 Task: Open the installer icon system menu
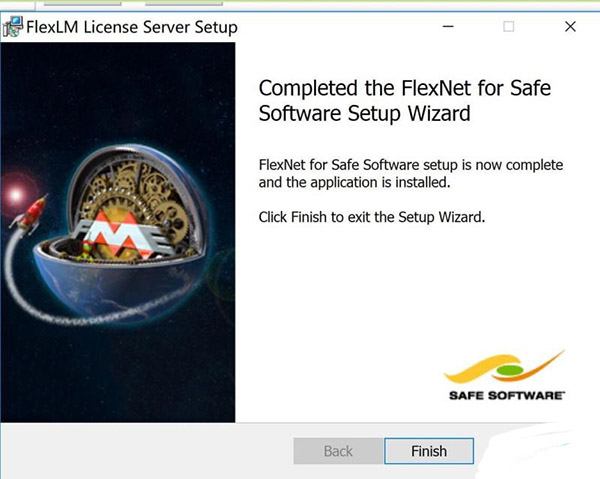(x=12, y=27)
